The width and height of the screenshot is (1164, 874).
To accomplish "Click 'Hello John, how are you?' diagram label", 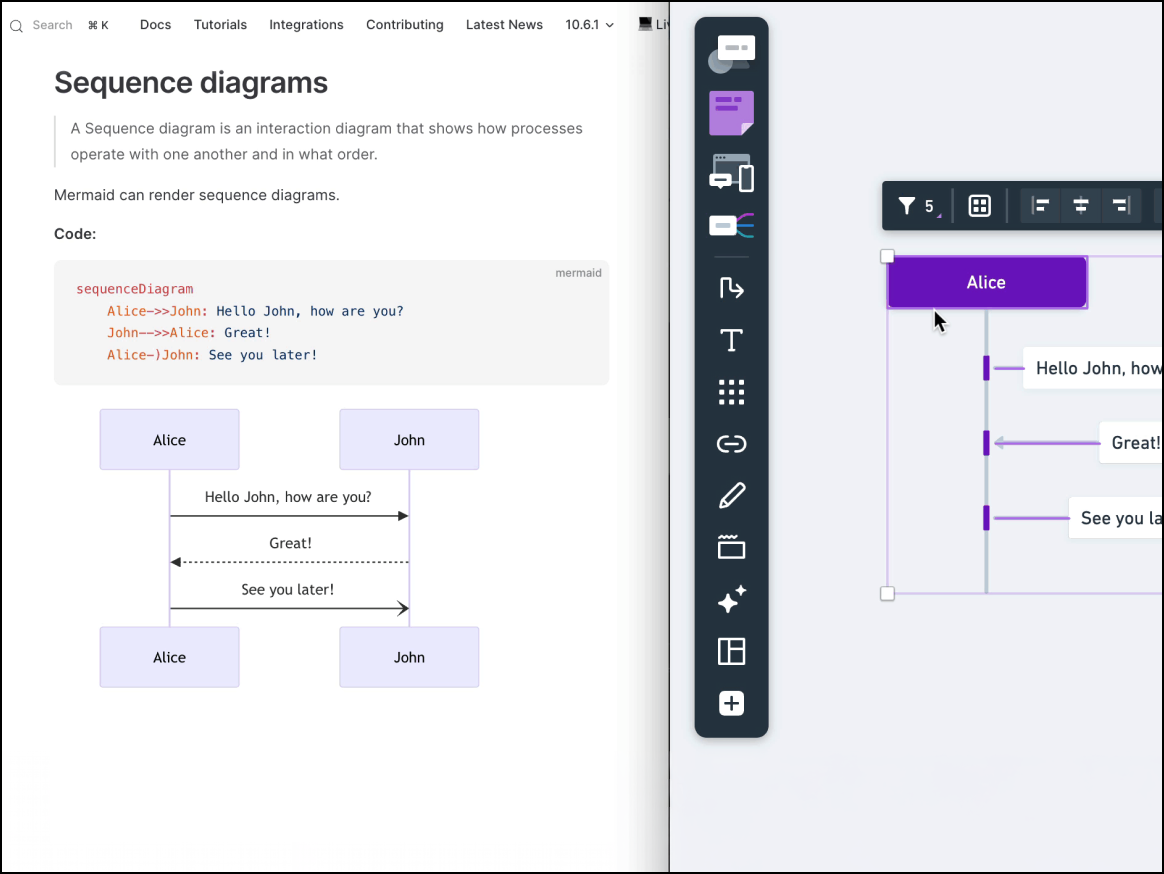I will point(288,497).
